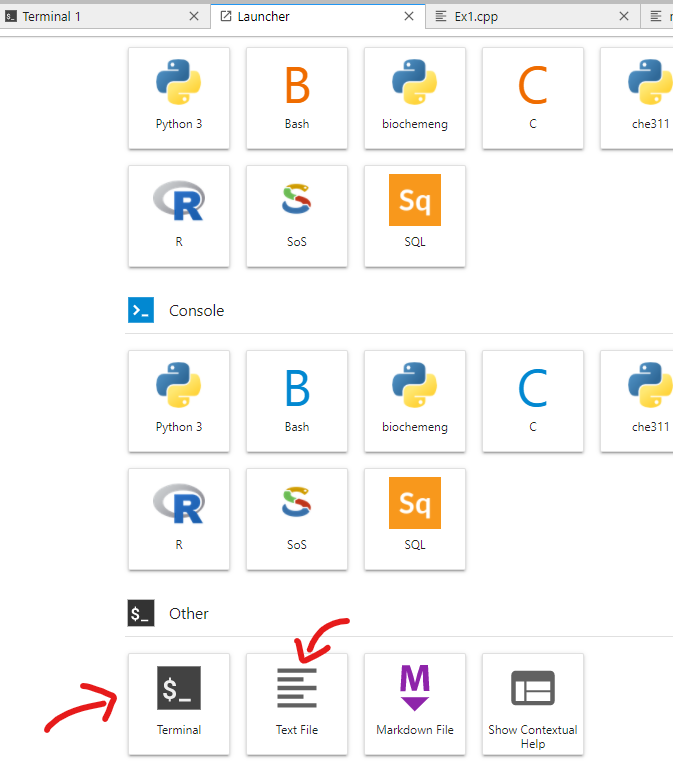The image size is (673, 768).
Task: Click the Console section header icon
Action: [x=141, y=310]
